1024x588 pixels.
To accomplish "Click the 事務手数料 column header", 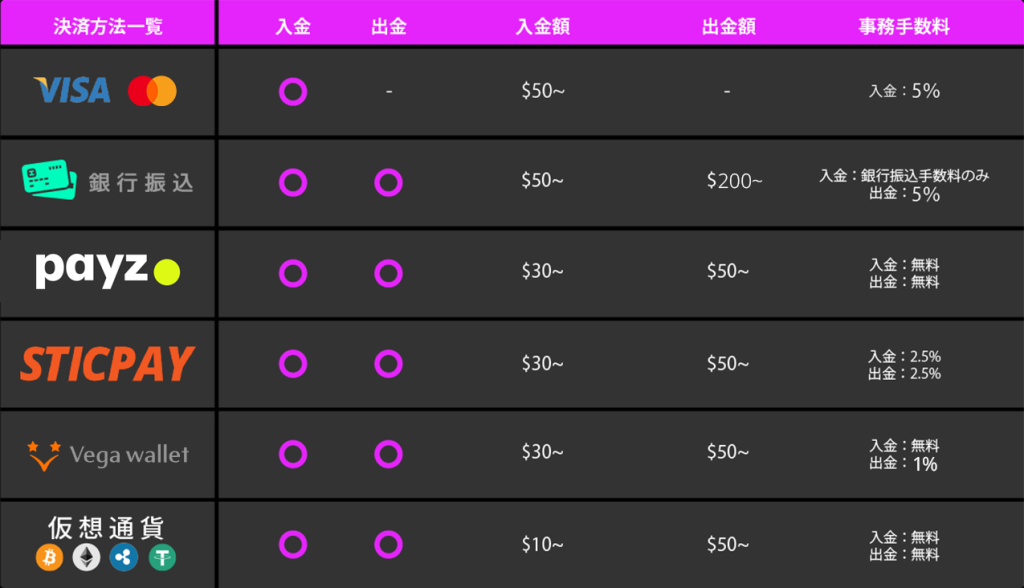I will point(904,26).
